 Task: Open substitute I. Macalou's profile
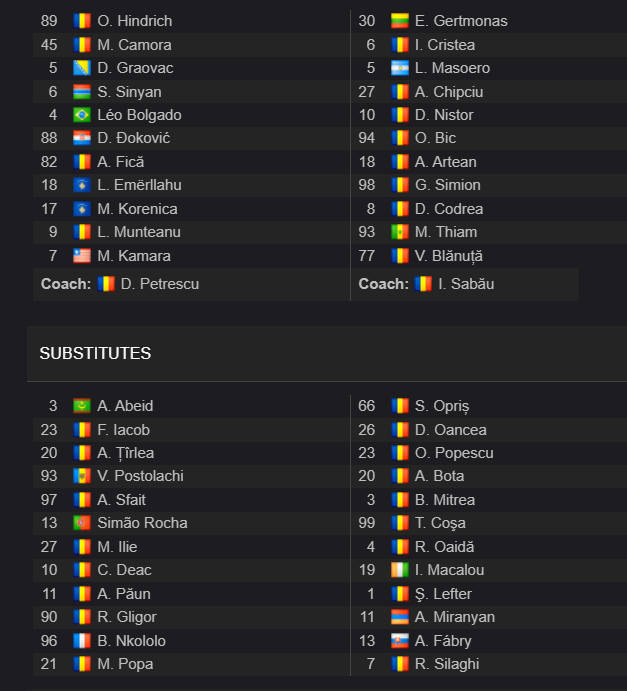click(x=449, y=570)
